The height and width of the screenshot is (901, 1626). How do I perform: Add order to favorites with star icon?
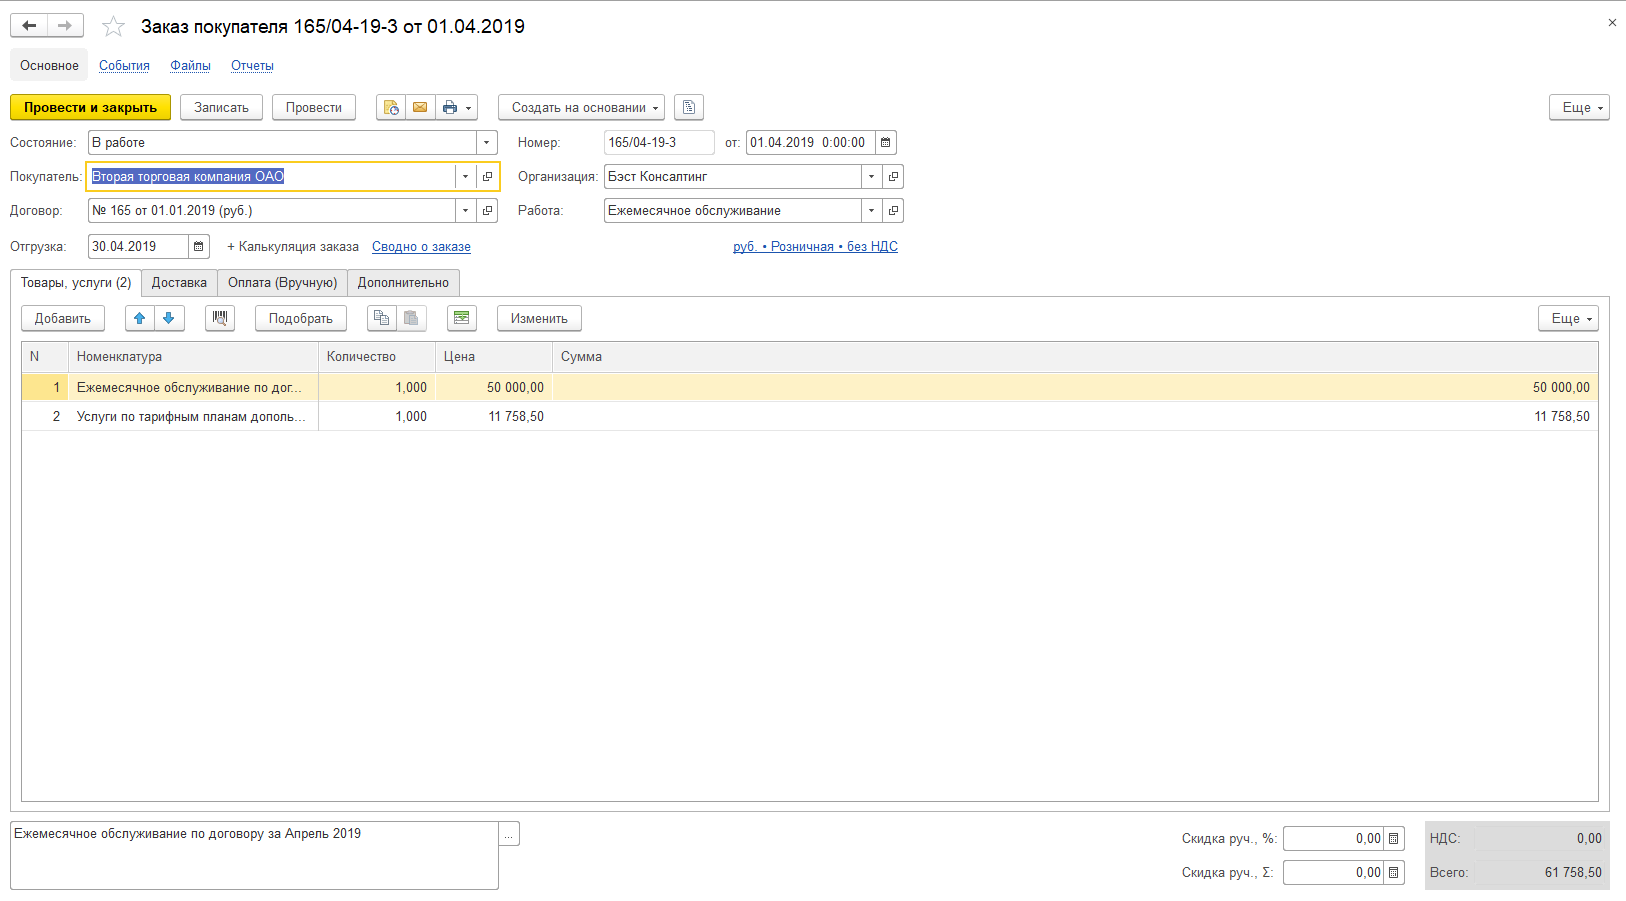point(113,27)
